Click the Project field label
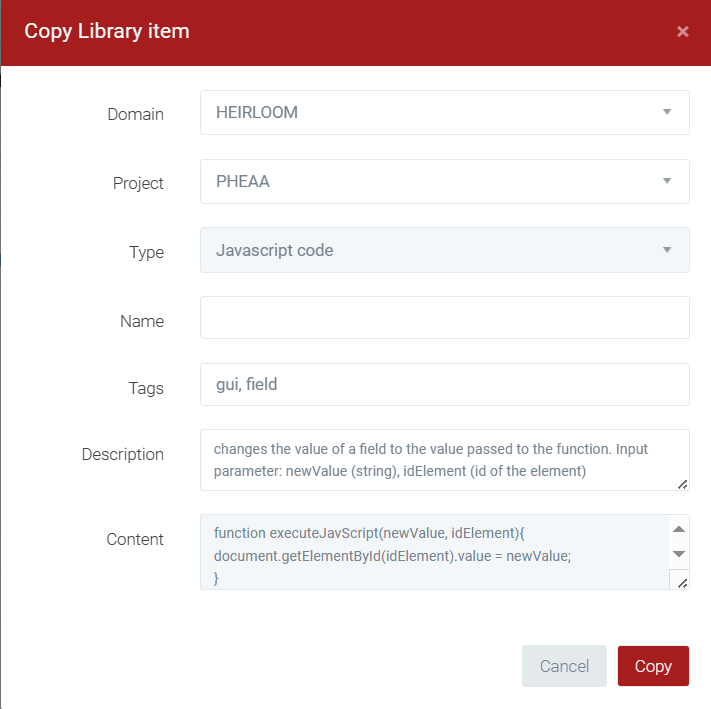 138,183
